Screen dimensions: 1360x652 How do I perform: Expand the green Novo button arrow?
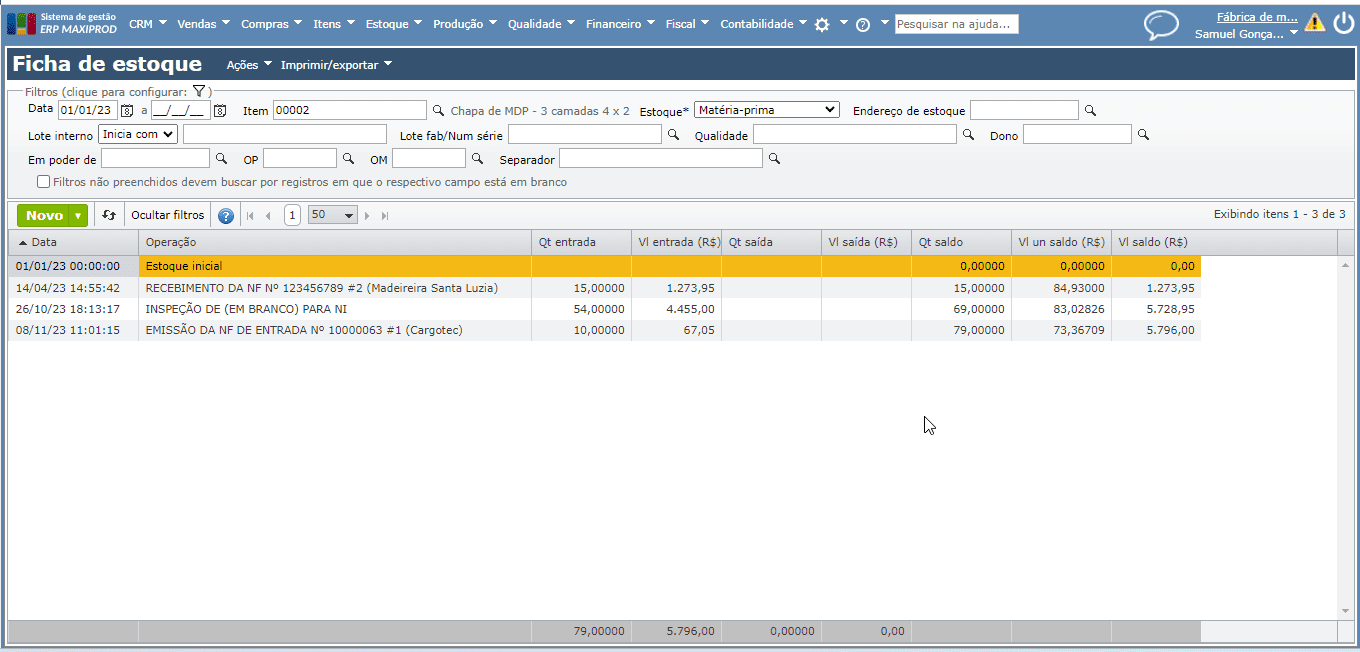click(x=78, y=215)
